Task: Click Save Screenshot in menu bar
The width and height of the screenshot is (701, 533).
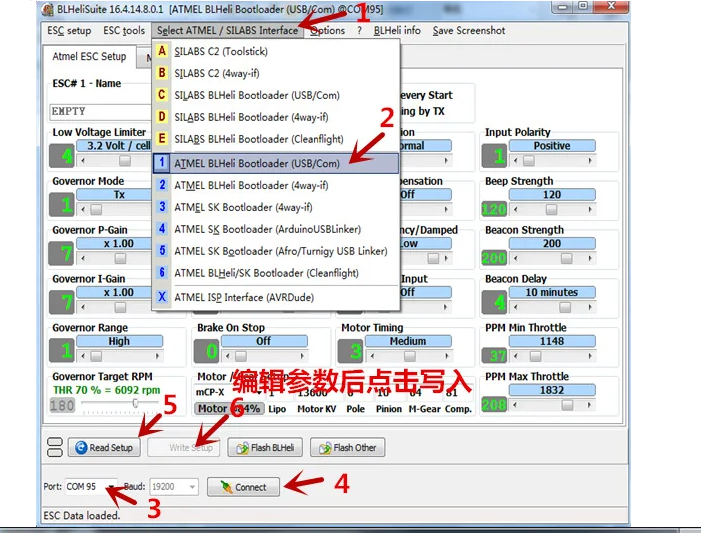Action: [468, 30]
